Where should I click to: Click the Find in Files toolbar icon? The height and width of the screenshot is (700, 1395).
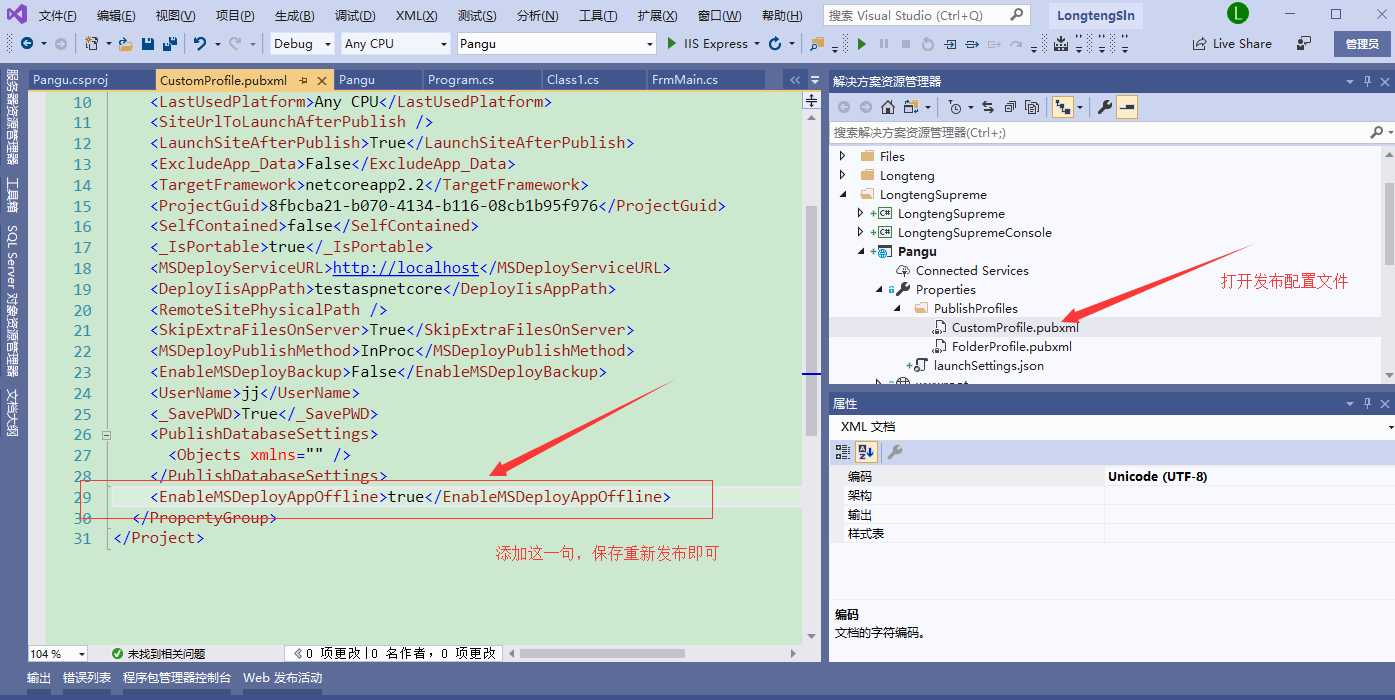(x=816, y=44)
